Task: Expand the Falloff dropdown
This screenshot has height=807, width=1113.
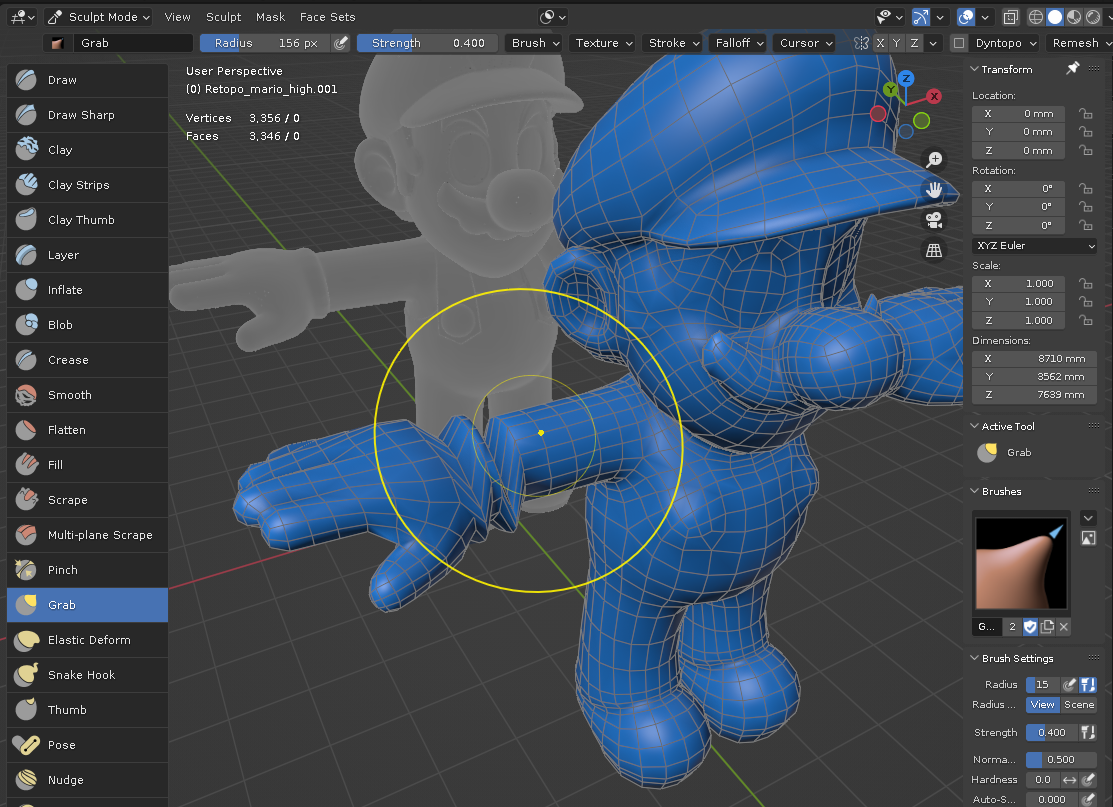Action: point(738,43)
